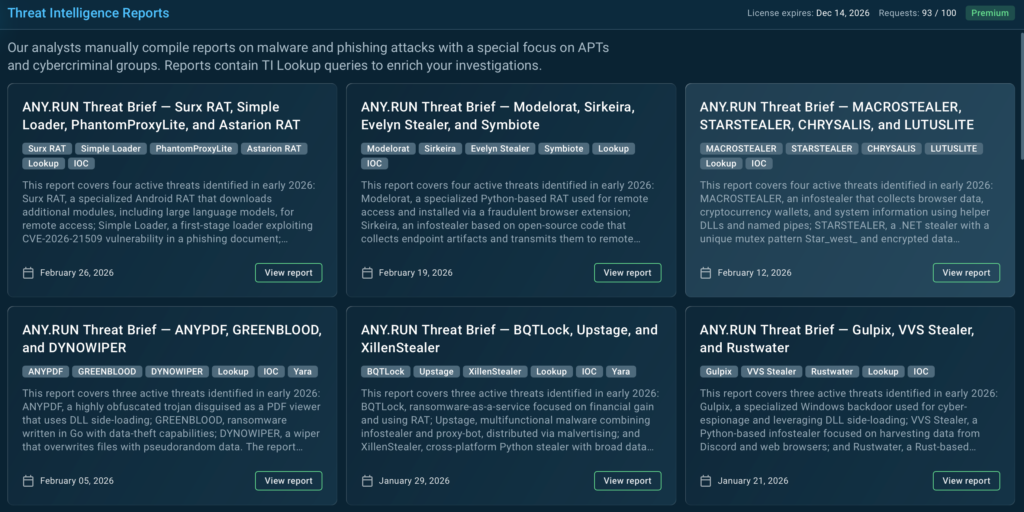Open the Modelorat brief via View report
The image size is (1024, 512).
pos(627,273)
